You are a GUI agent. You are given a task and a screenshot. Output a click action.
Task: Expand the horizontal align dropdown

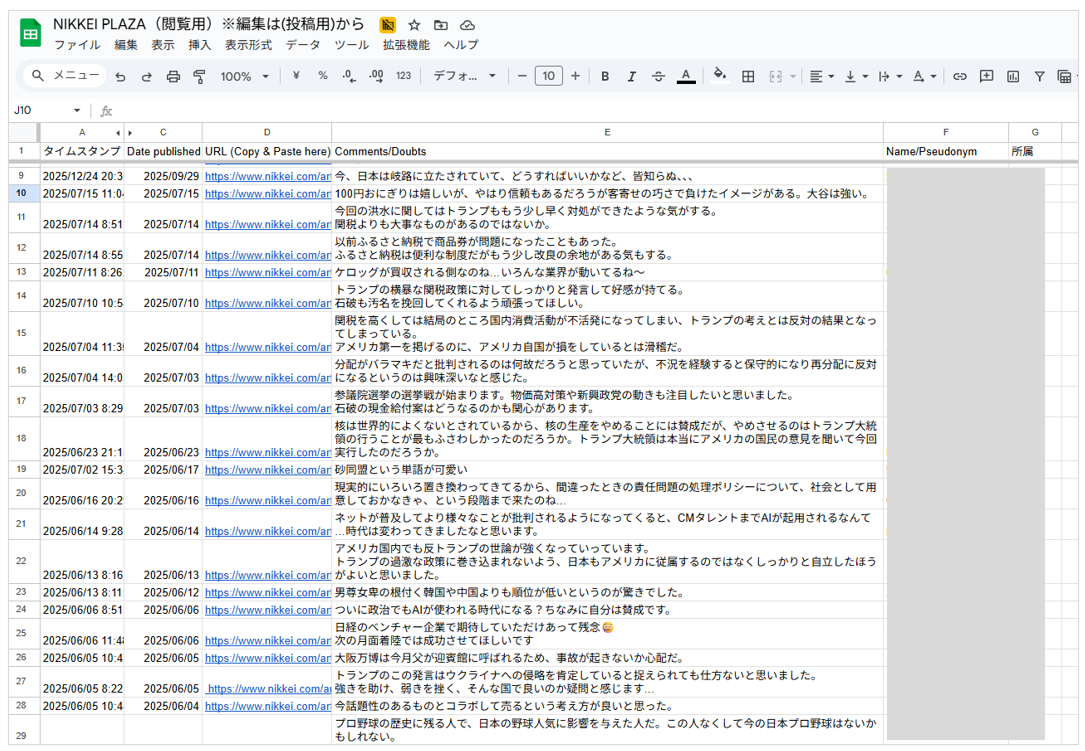tap(820, 76)
